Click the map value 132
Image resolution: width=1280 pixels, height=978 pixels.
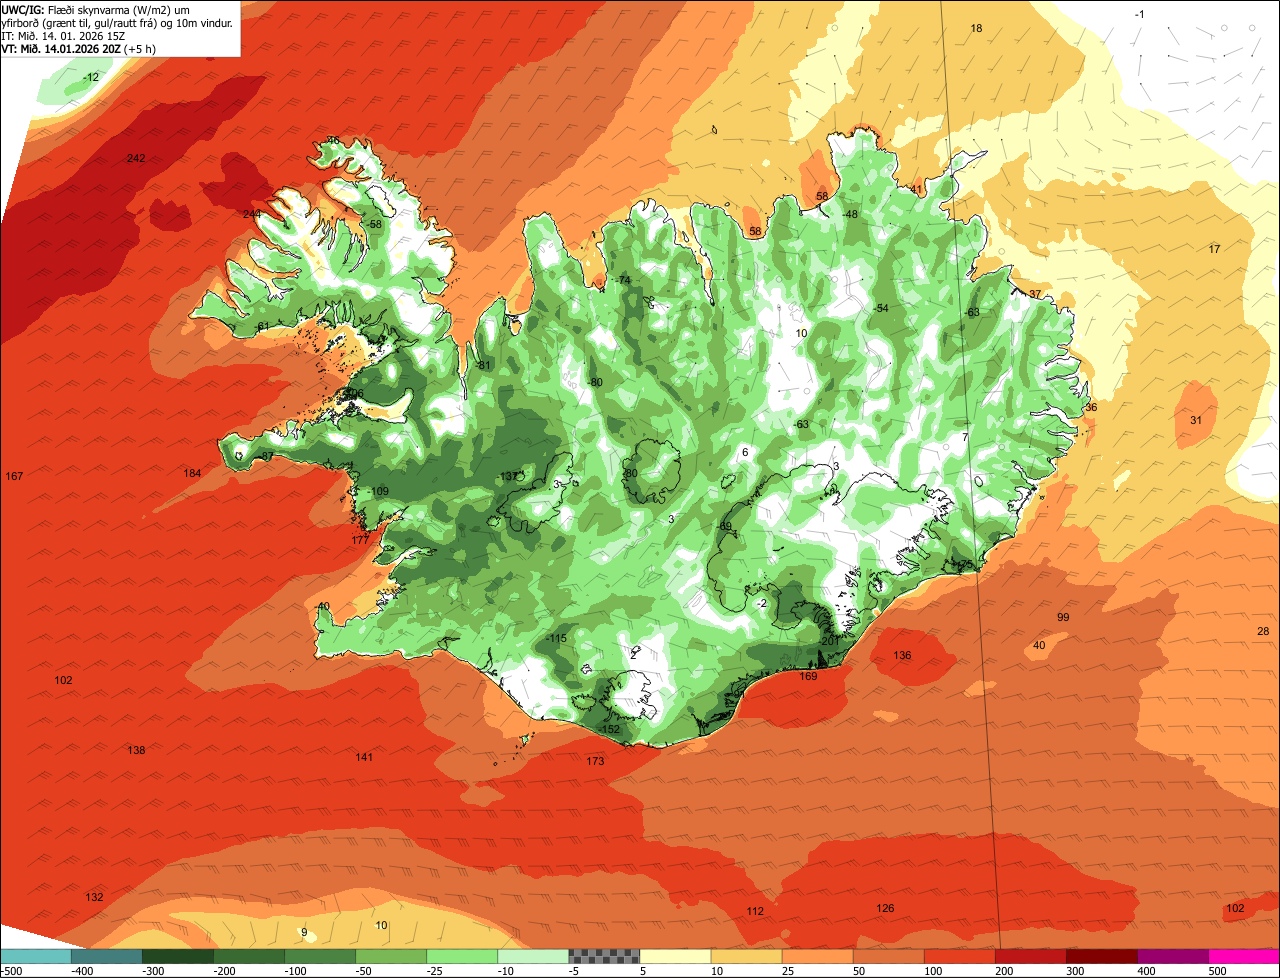94,897
